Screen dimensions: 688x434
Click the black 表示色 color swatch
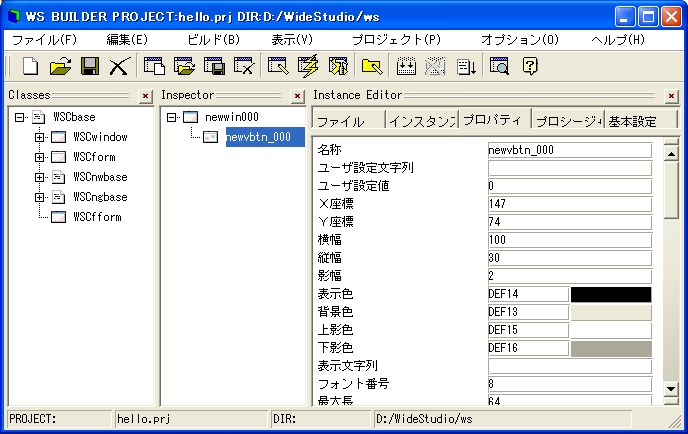pyautogui.click(x=611, y=294)
